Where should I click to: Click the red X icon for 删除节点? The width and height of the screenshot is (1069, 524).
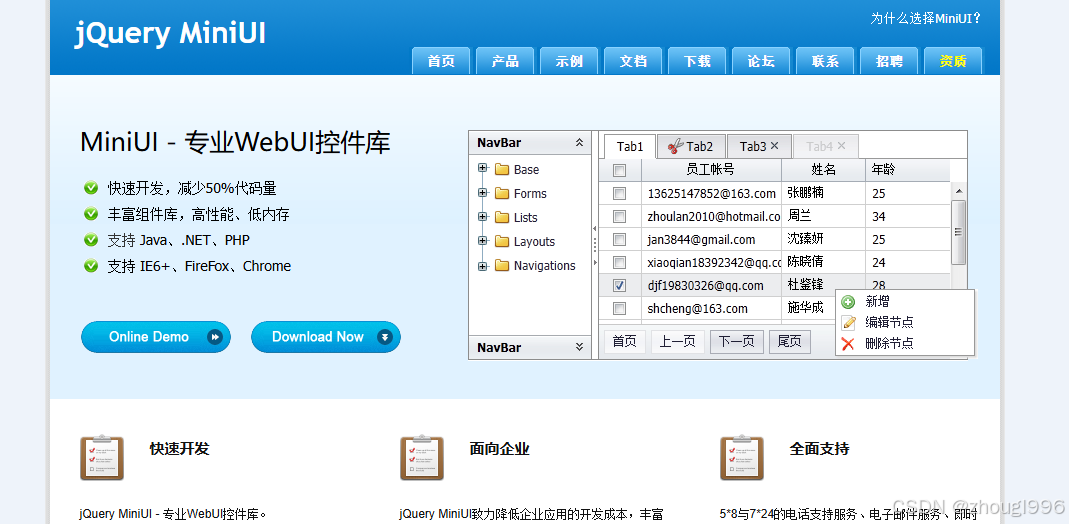pos(848,343)
